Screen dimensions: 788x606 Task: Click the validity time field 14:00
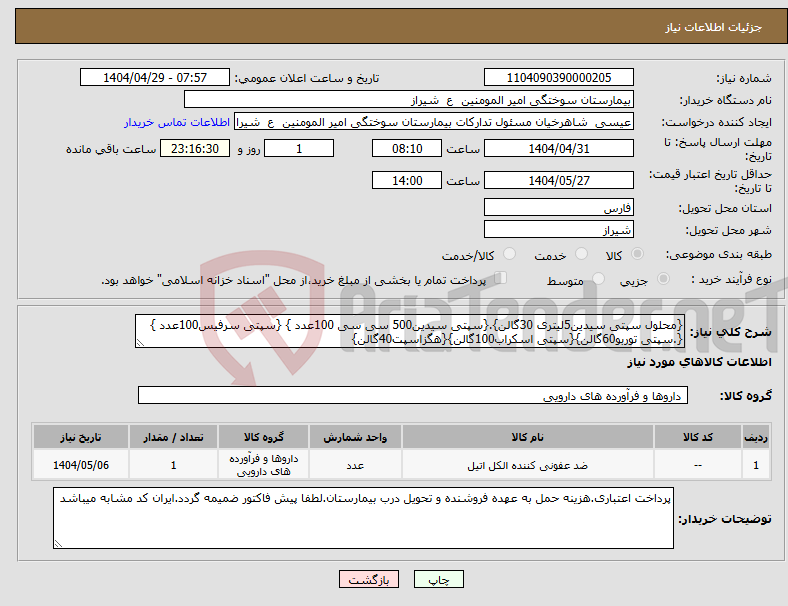coord(407,180)
